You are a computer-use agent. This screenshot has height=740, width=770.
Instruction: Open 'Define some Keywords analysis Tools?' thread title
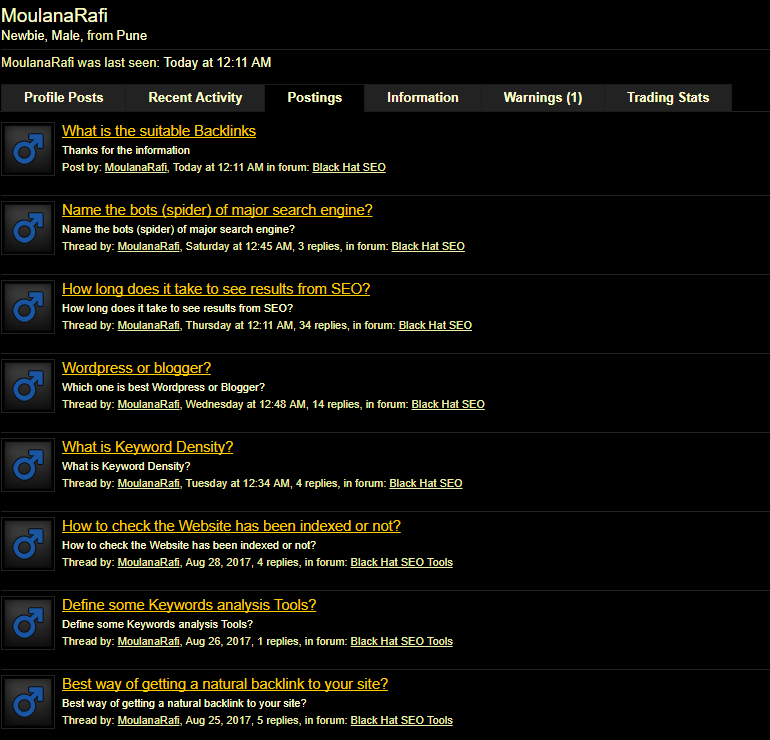(x=189, y=605)
